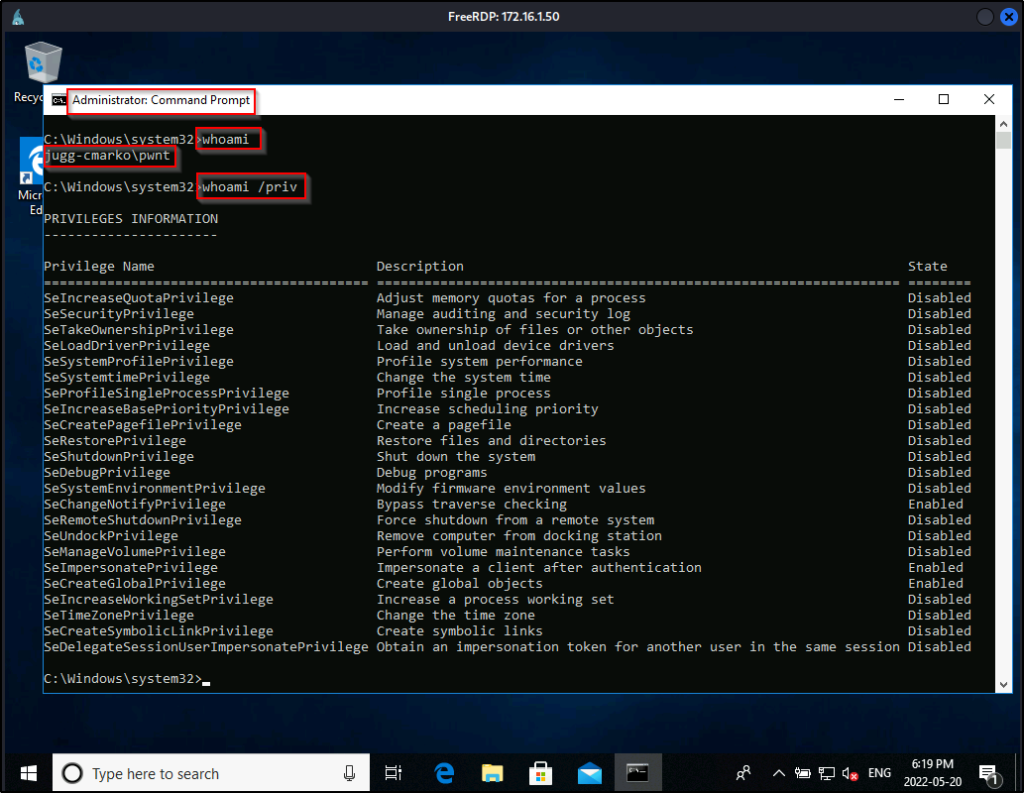Click the Command Prompt vertical scrollbar down arrow

(1004, 683)
